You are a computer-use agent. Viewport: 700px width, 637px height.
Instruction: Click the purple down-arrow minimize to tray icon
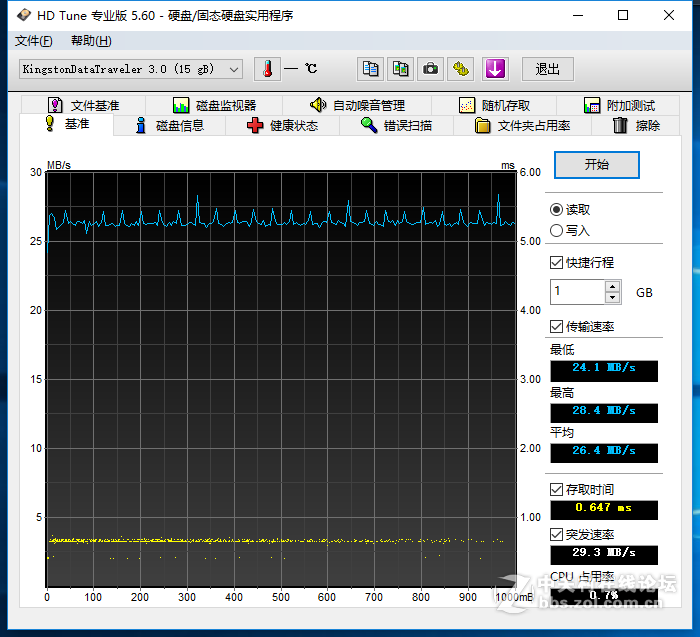click(x=496, y=69)
